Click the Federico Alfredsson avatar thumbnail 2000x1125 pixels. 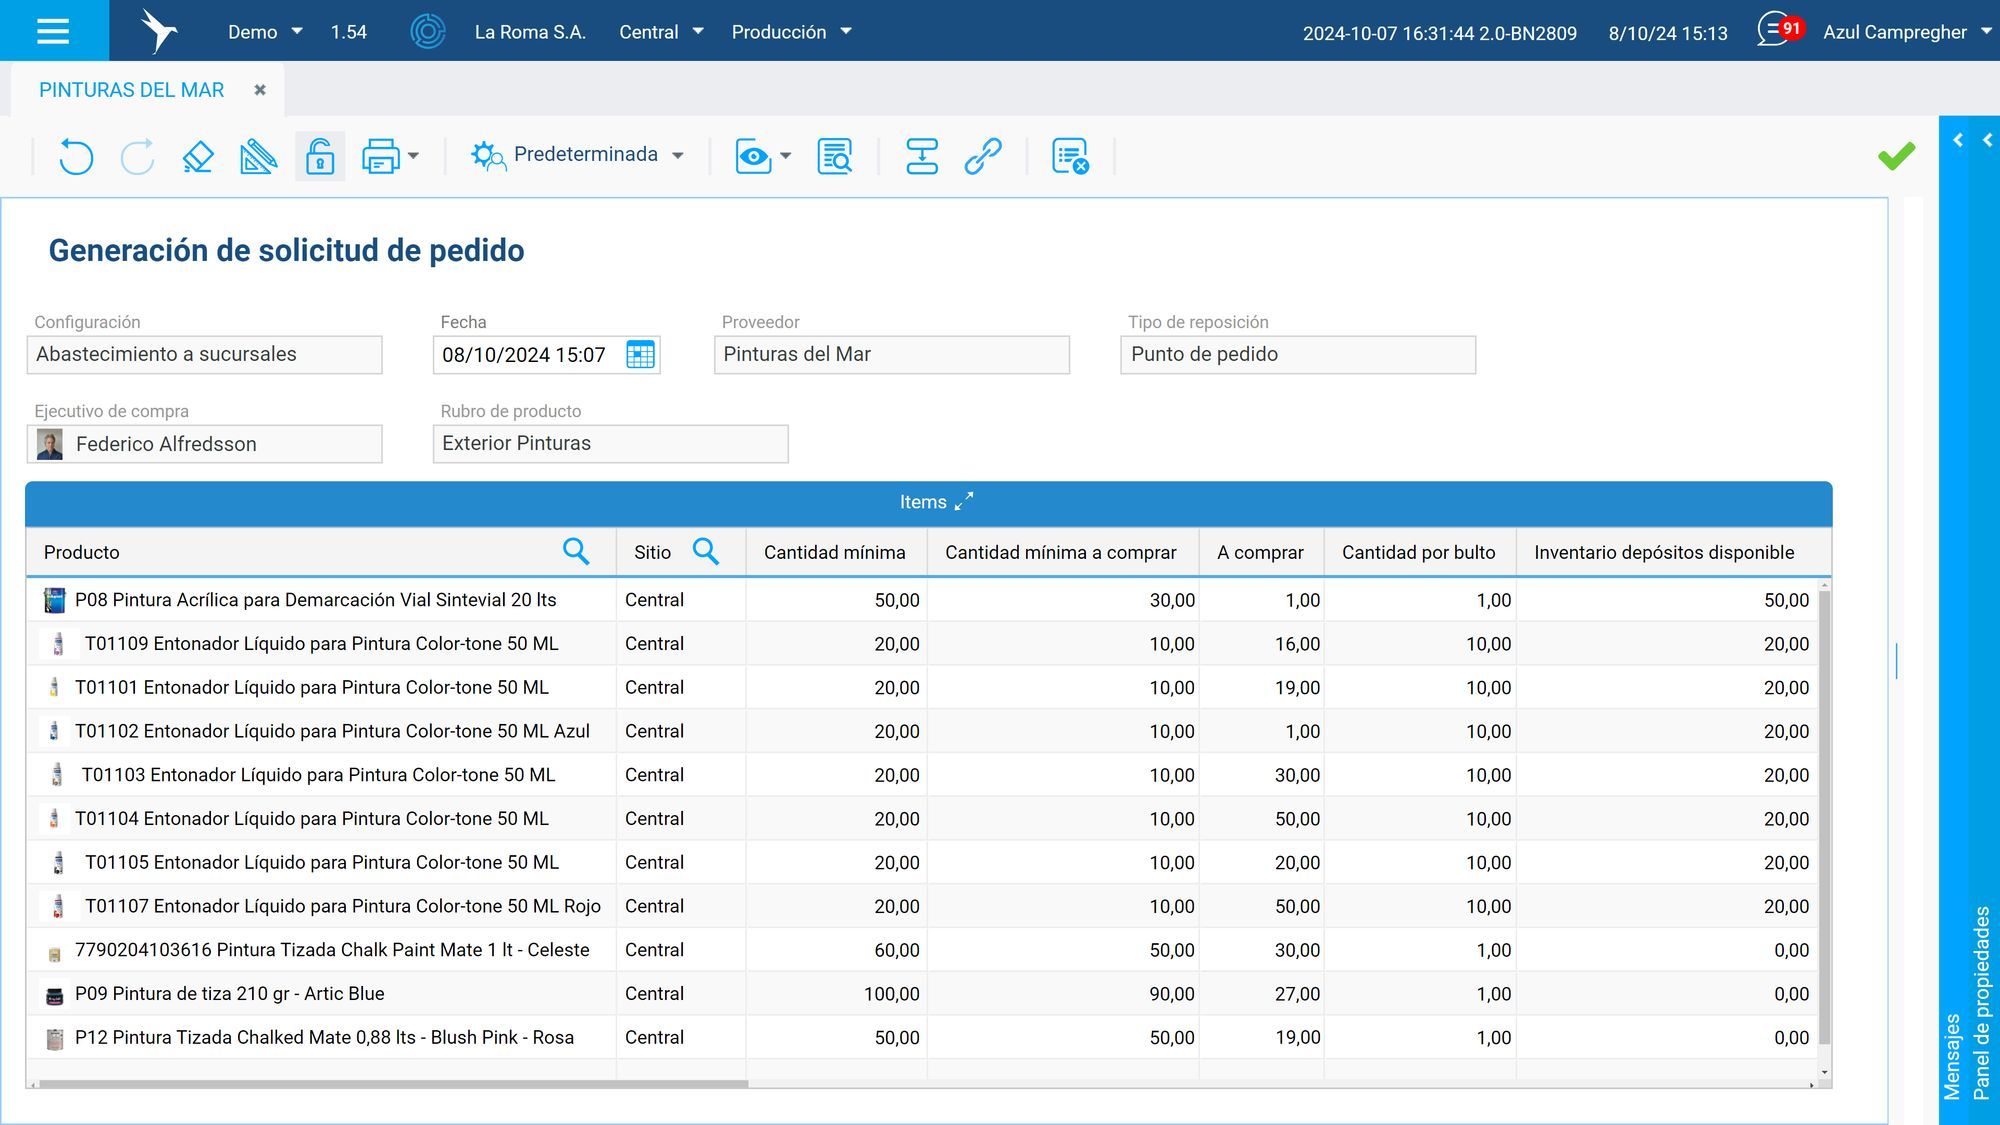point(49,444)
